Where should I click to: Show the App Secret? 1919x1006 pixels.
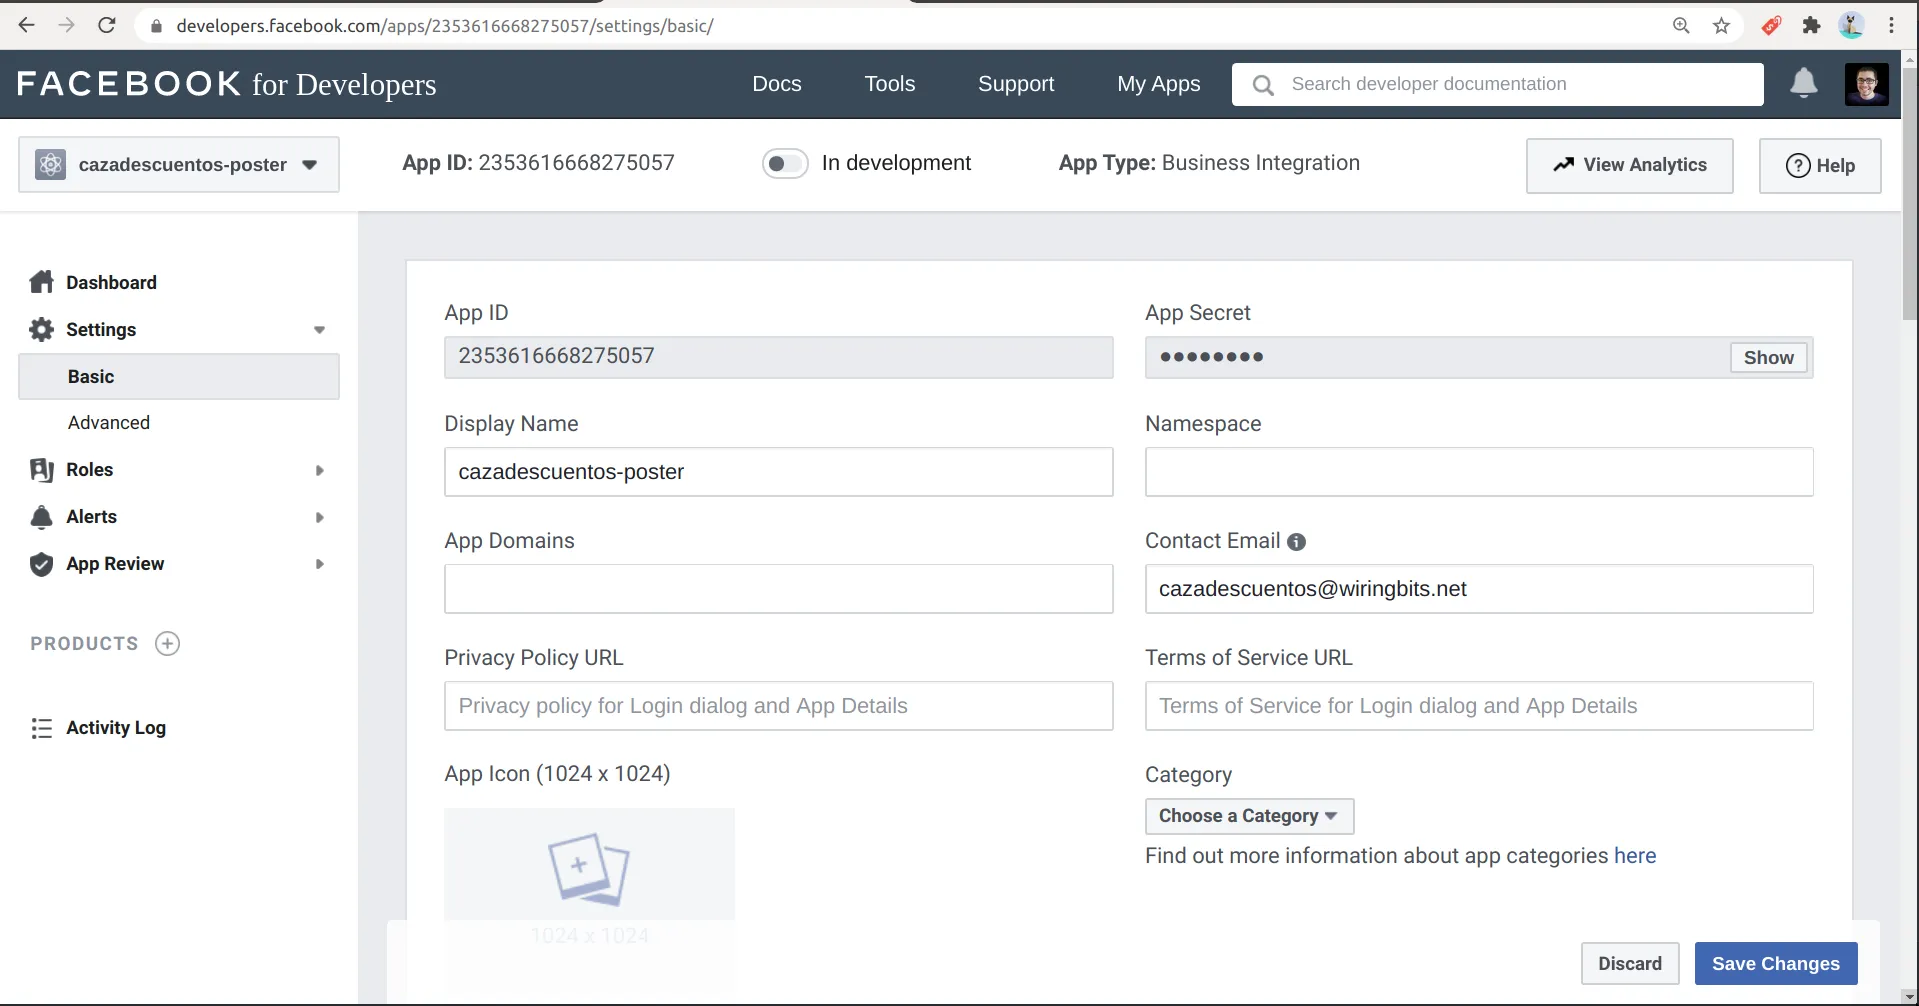click(x=1768, y=357)
